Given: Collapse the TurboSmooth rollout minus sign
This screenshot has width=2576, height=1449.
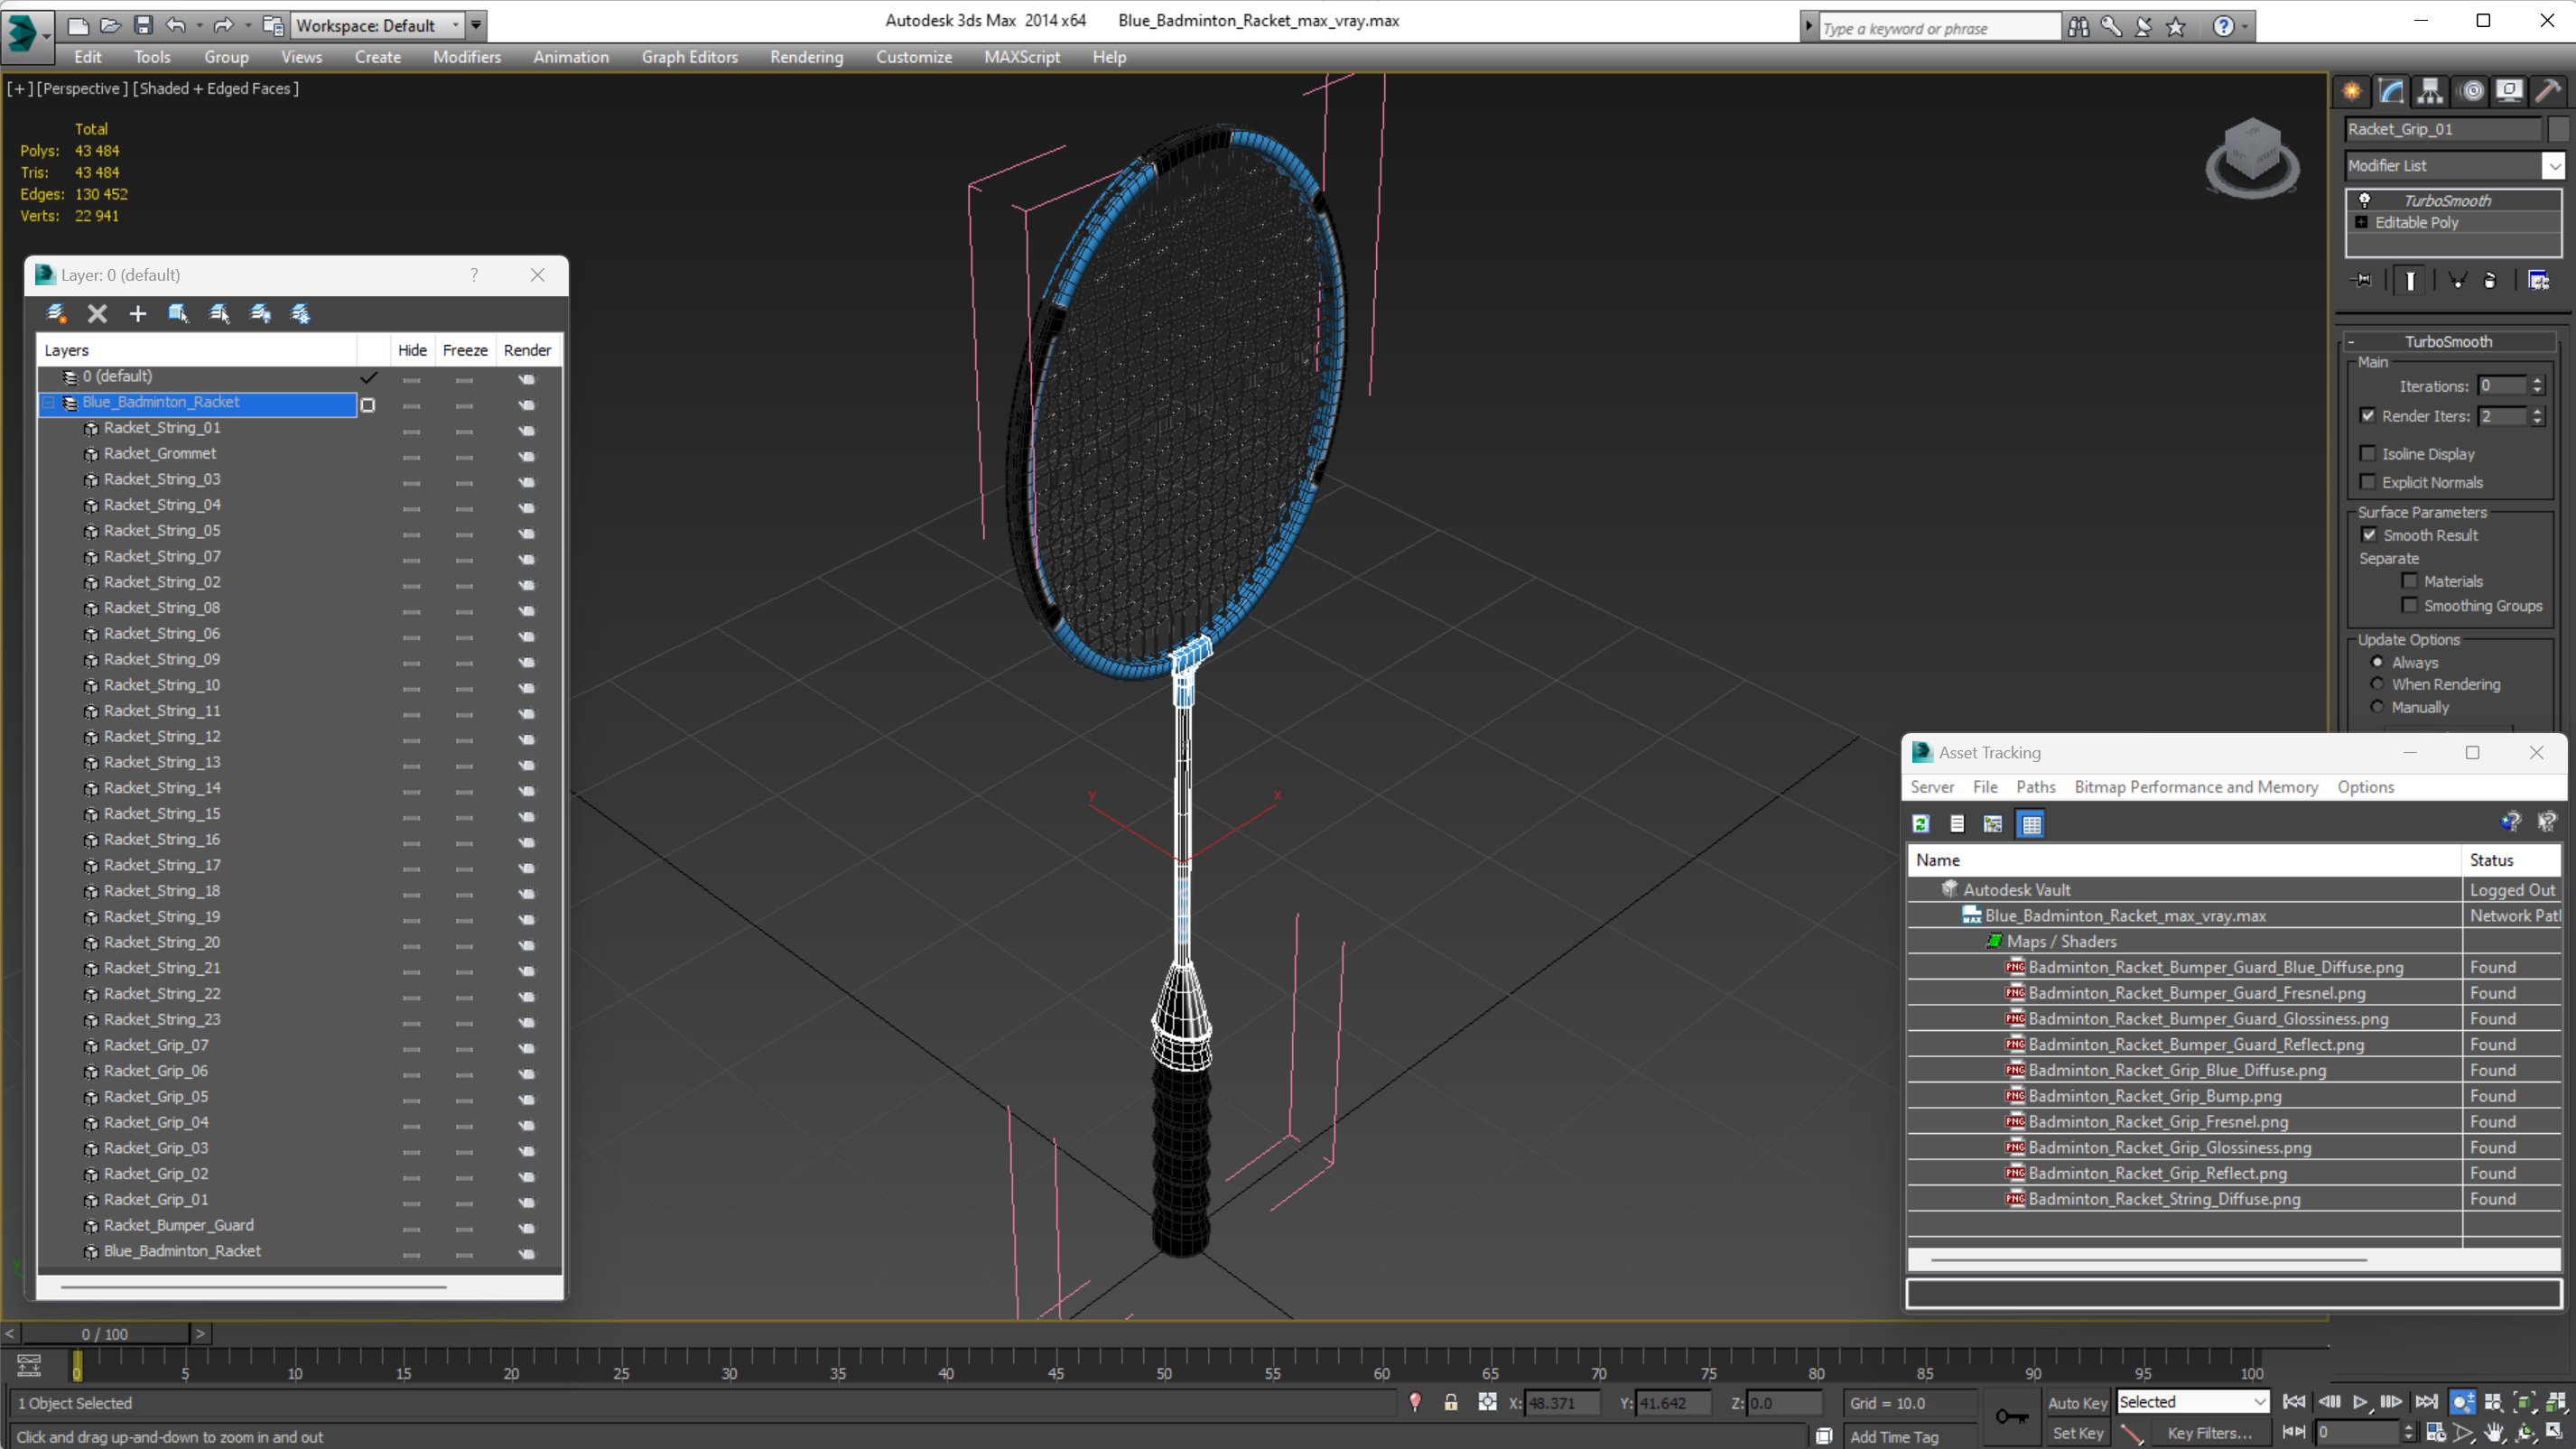Looking at the screenshot, I should coord(2352,342).
